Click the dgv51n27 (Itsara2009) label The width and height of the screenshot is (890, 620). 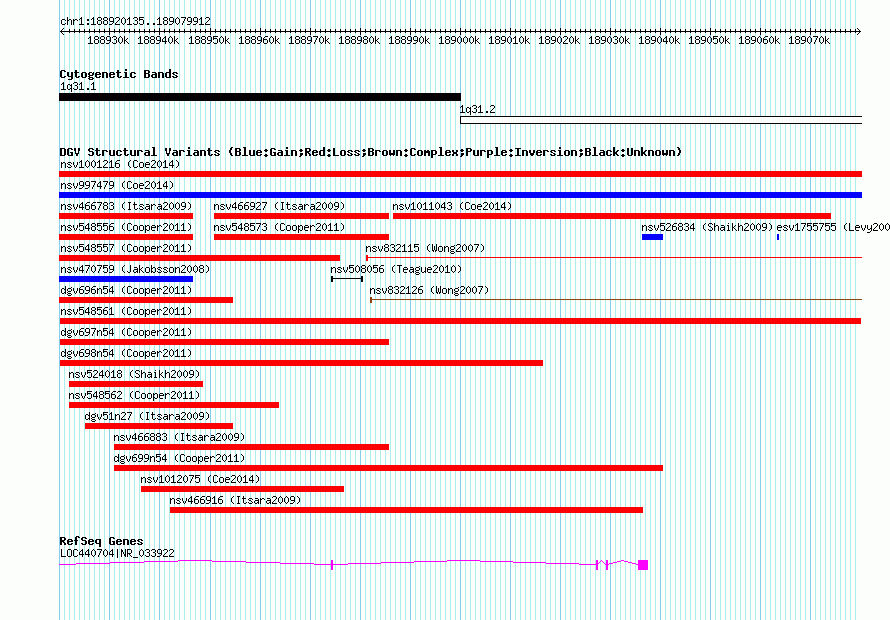pyautogui.click(x=147, y=416)
